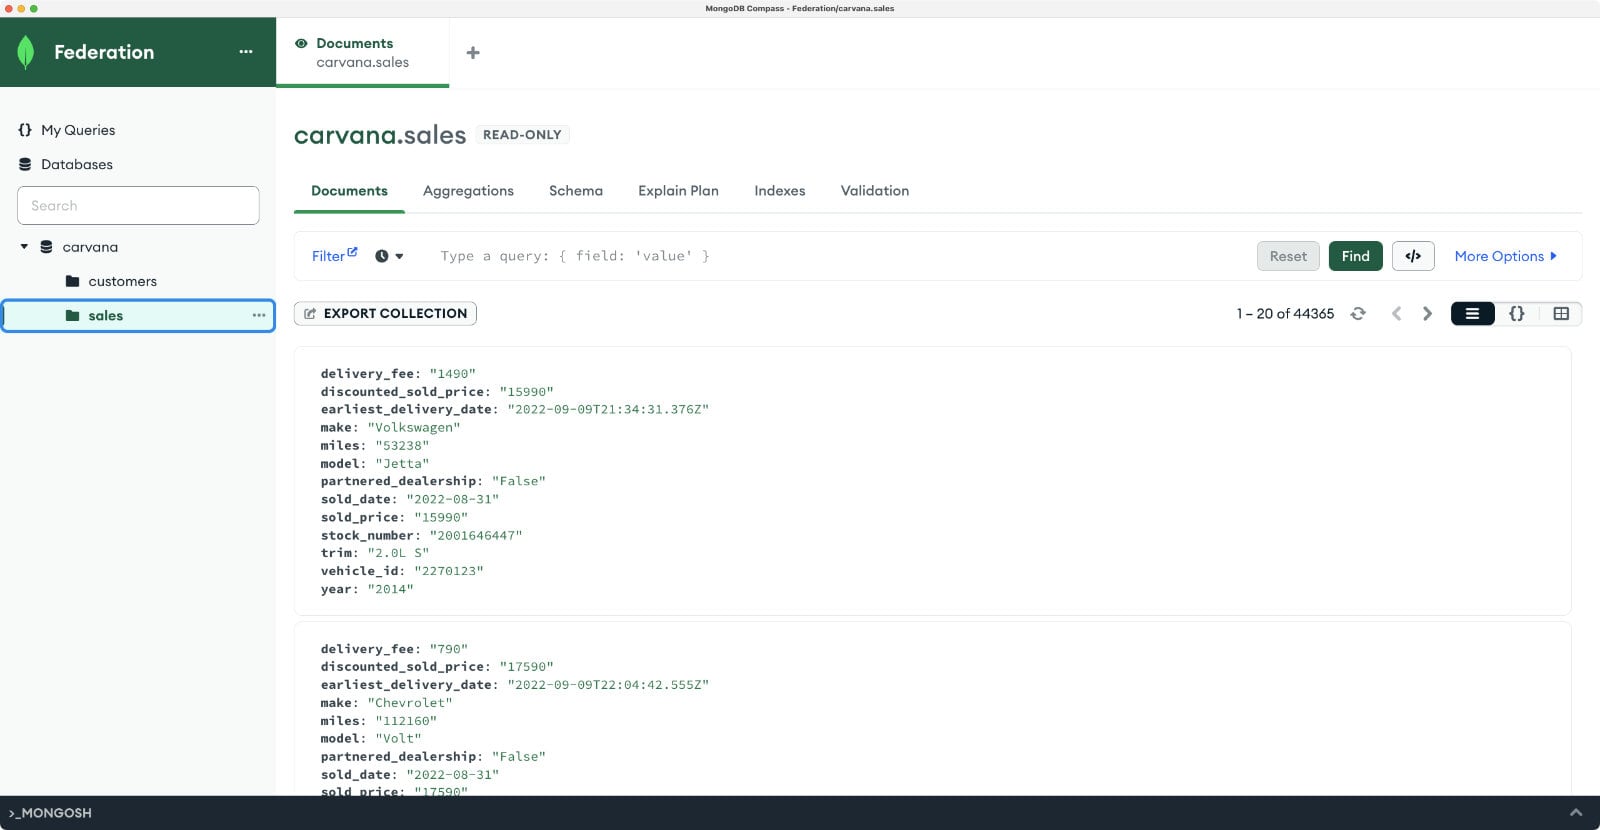Image resolution: width=1600 pixels, height=830 pixels.
Task: Open sales collection options menu
Action: pyautogui.click(x=259, y=315)
